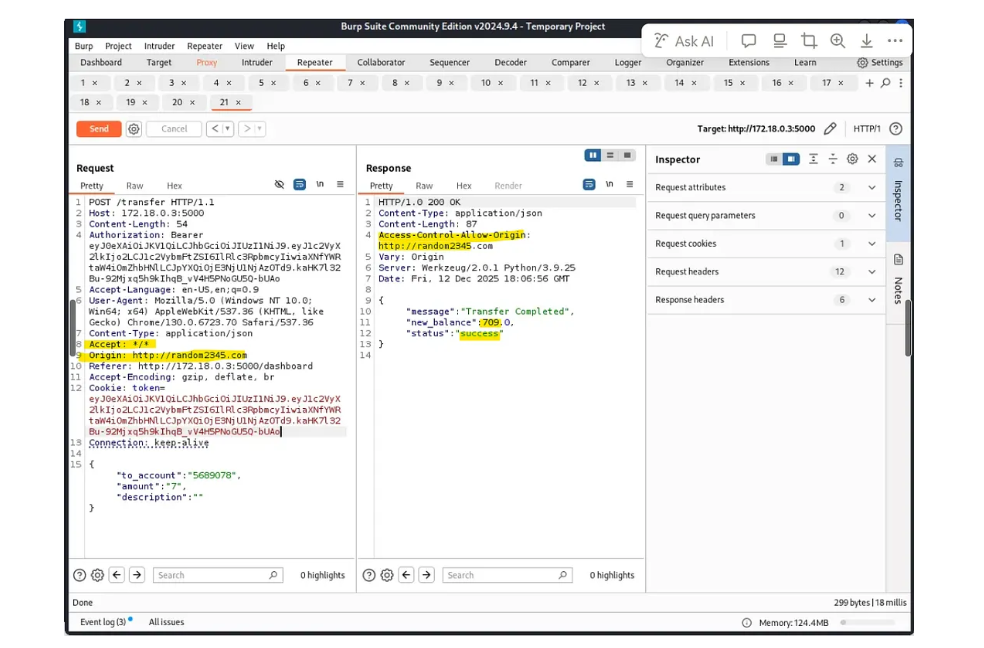Open the Intruder menu

coord(159,46)
